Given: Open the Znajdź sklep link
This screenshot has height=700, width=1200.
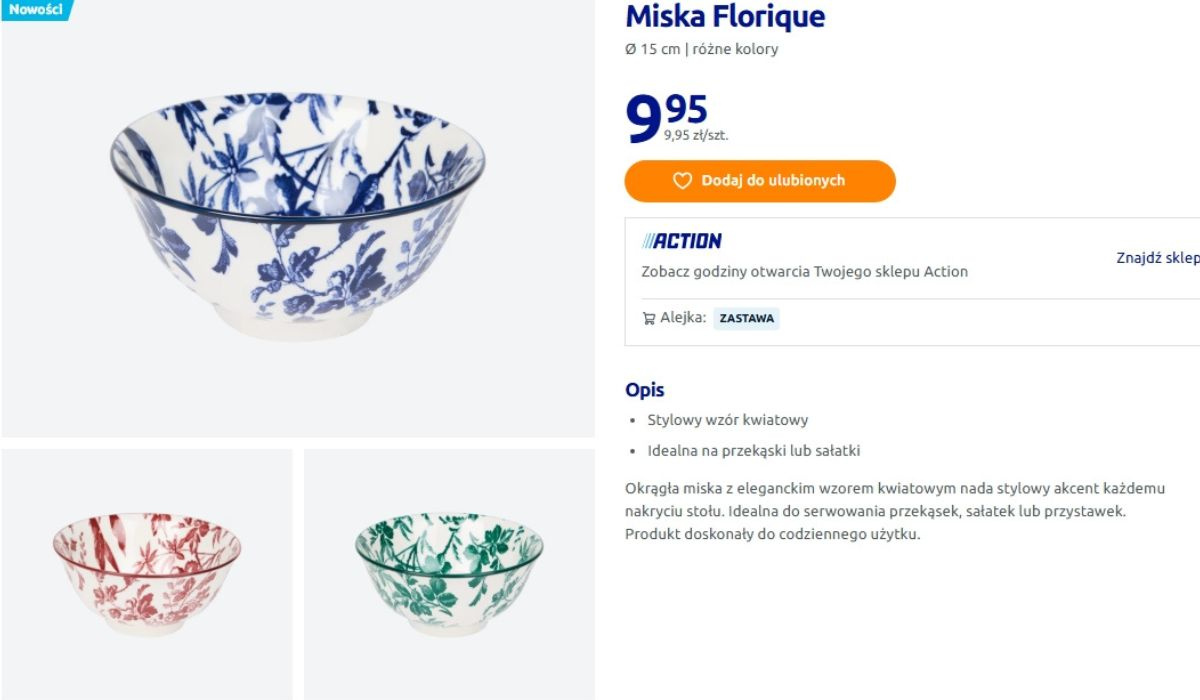Looking at the screenshot, I should [x=1158, y=258].
